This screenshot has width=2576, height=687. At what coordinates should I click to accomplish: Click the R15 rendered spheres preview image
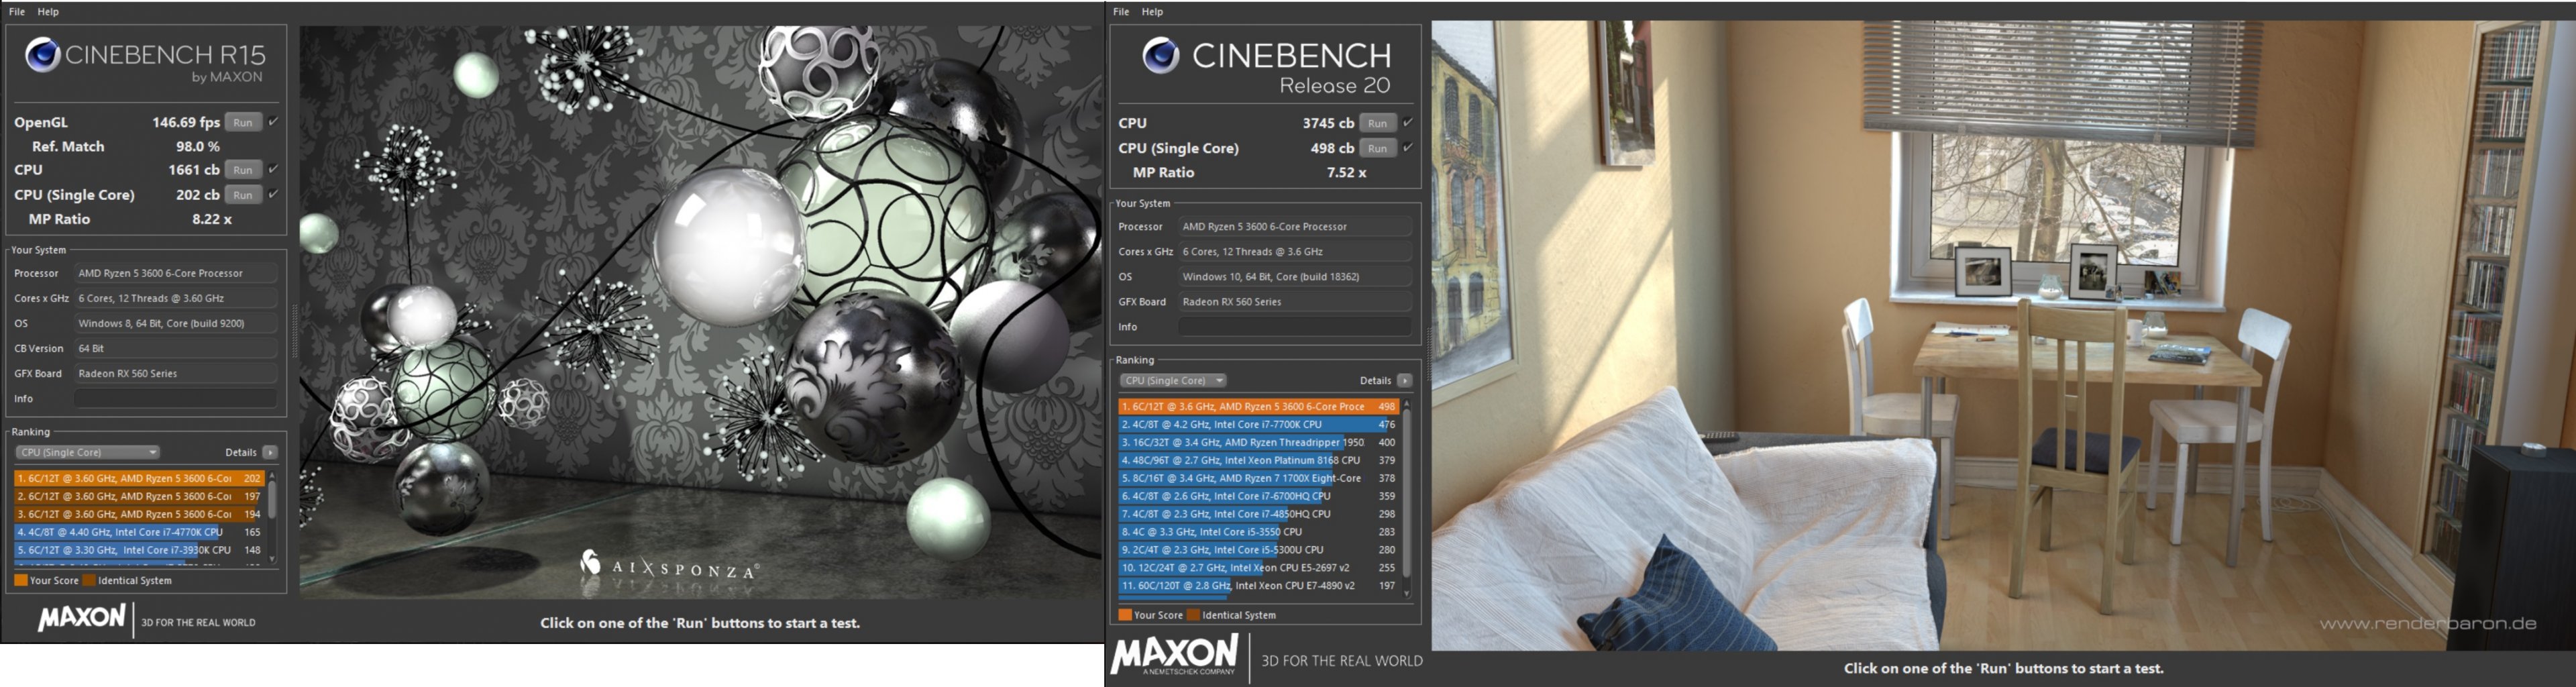[x=700, y=312]
